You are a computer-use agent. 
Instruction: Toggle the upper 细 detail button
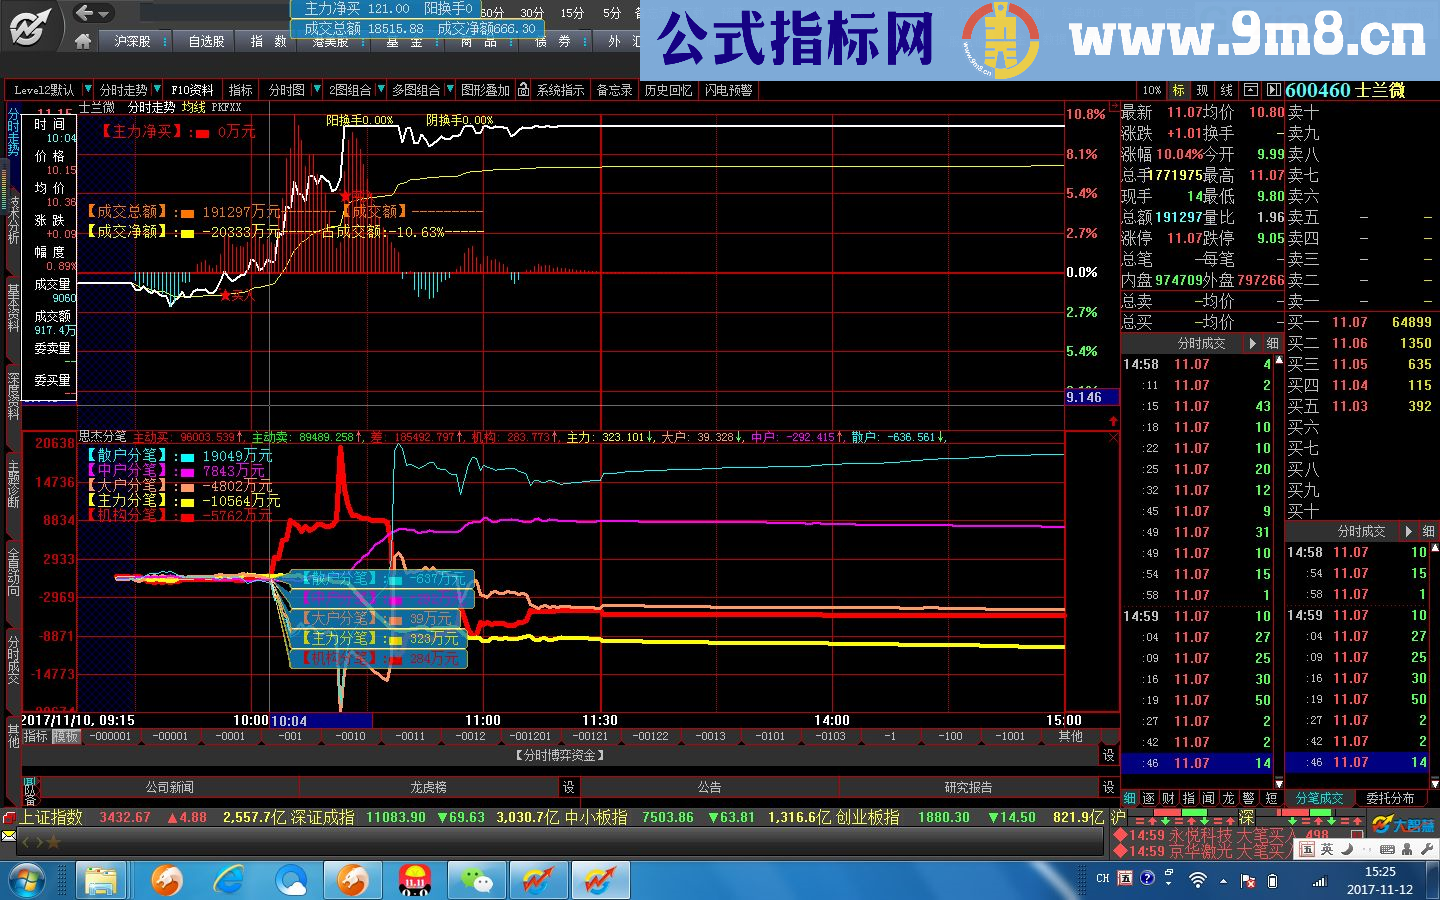click(x=1272, y=343)
